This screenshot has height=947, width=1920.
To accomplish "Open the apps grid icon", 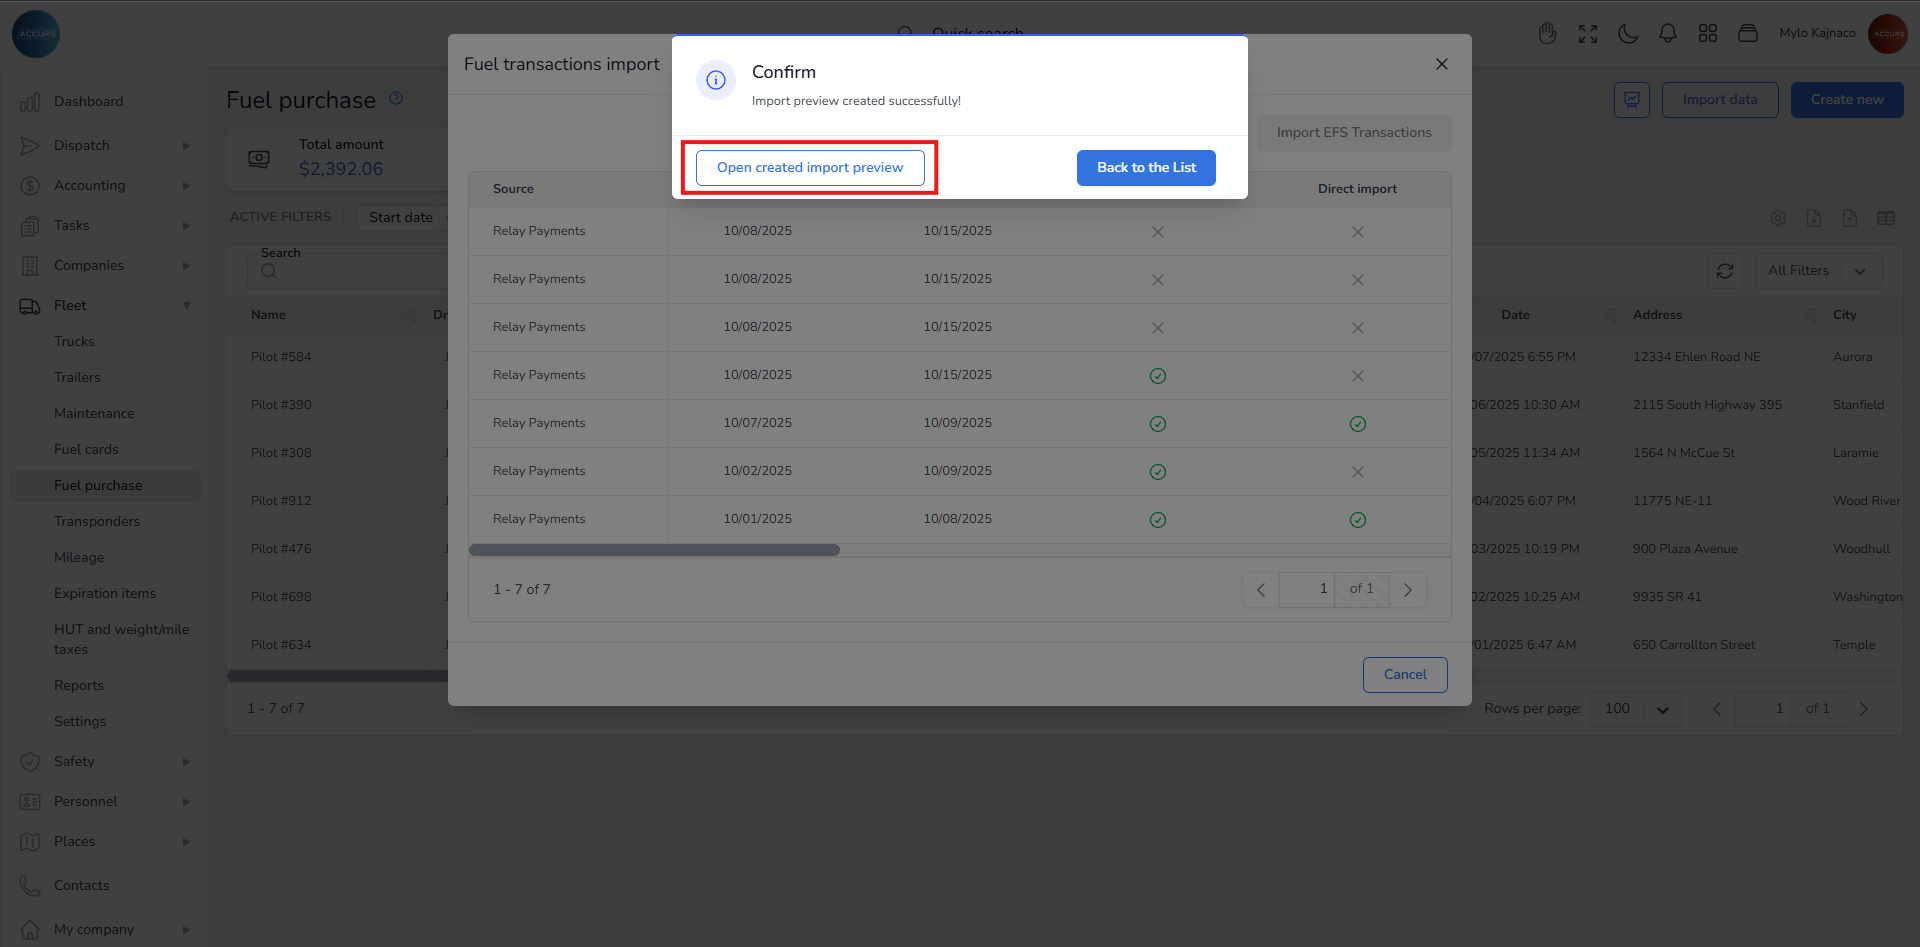I will click(x=1707, y=34).
